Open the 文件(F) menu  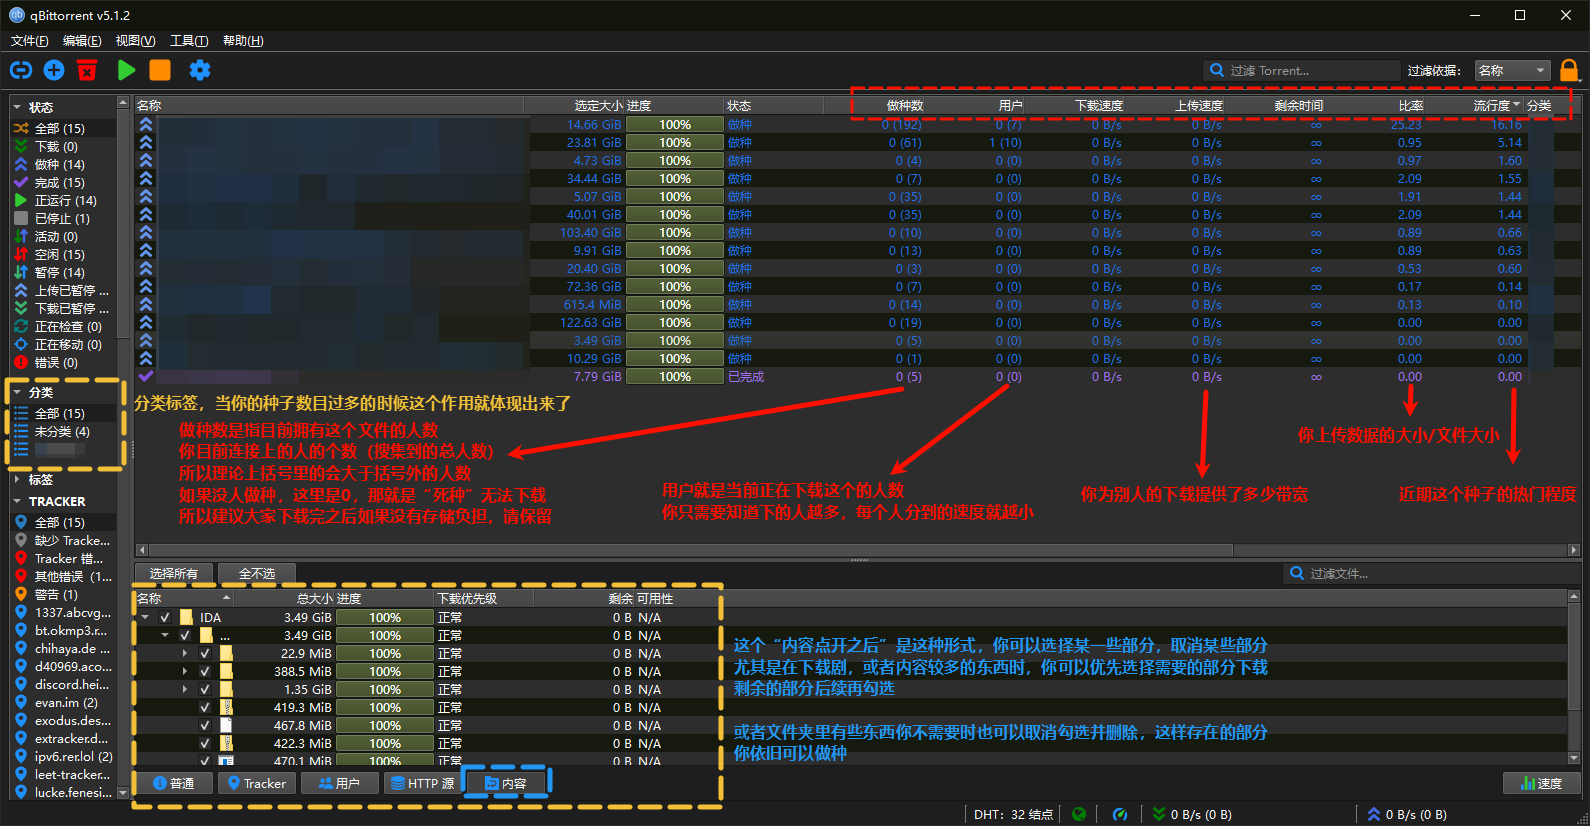(x=30, y=41)
